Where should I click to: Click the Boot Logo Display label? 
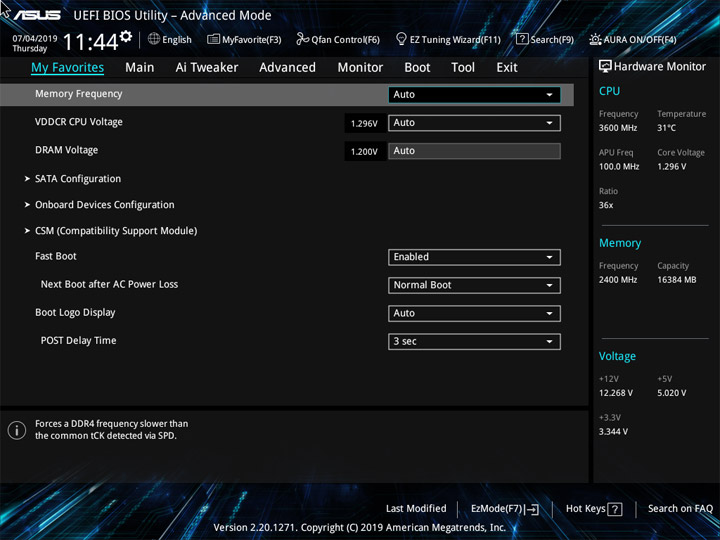tap(75, 313)
